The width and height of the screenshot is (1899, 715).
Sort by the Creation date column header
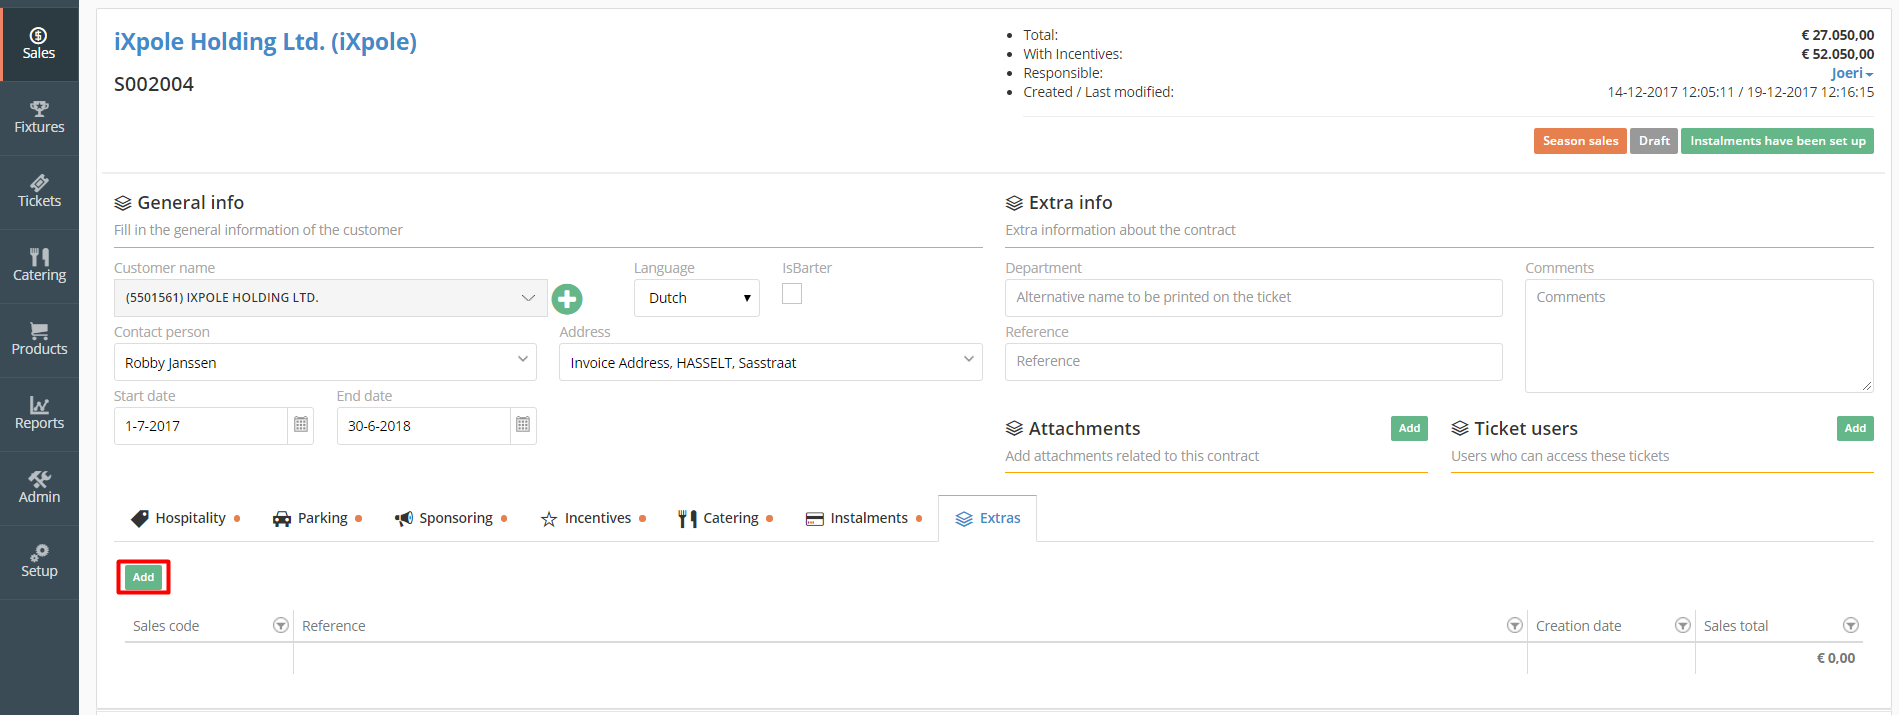1578,626
